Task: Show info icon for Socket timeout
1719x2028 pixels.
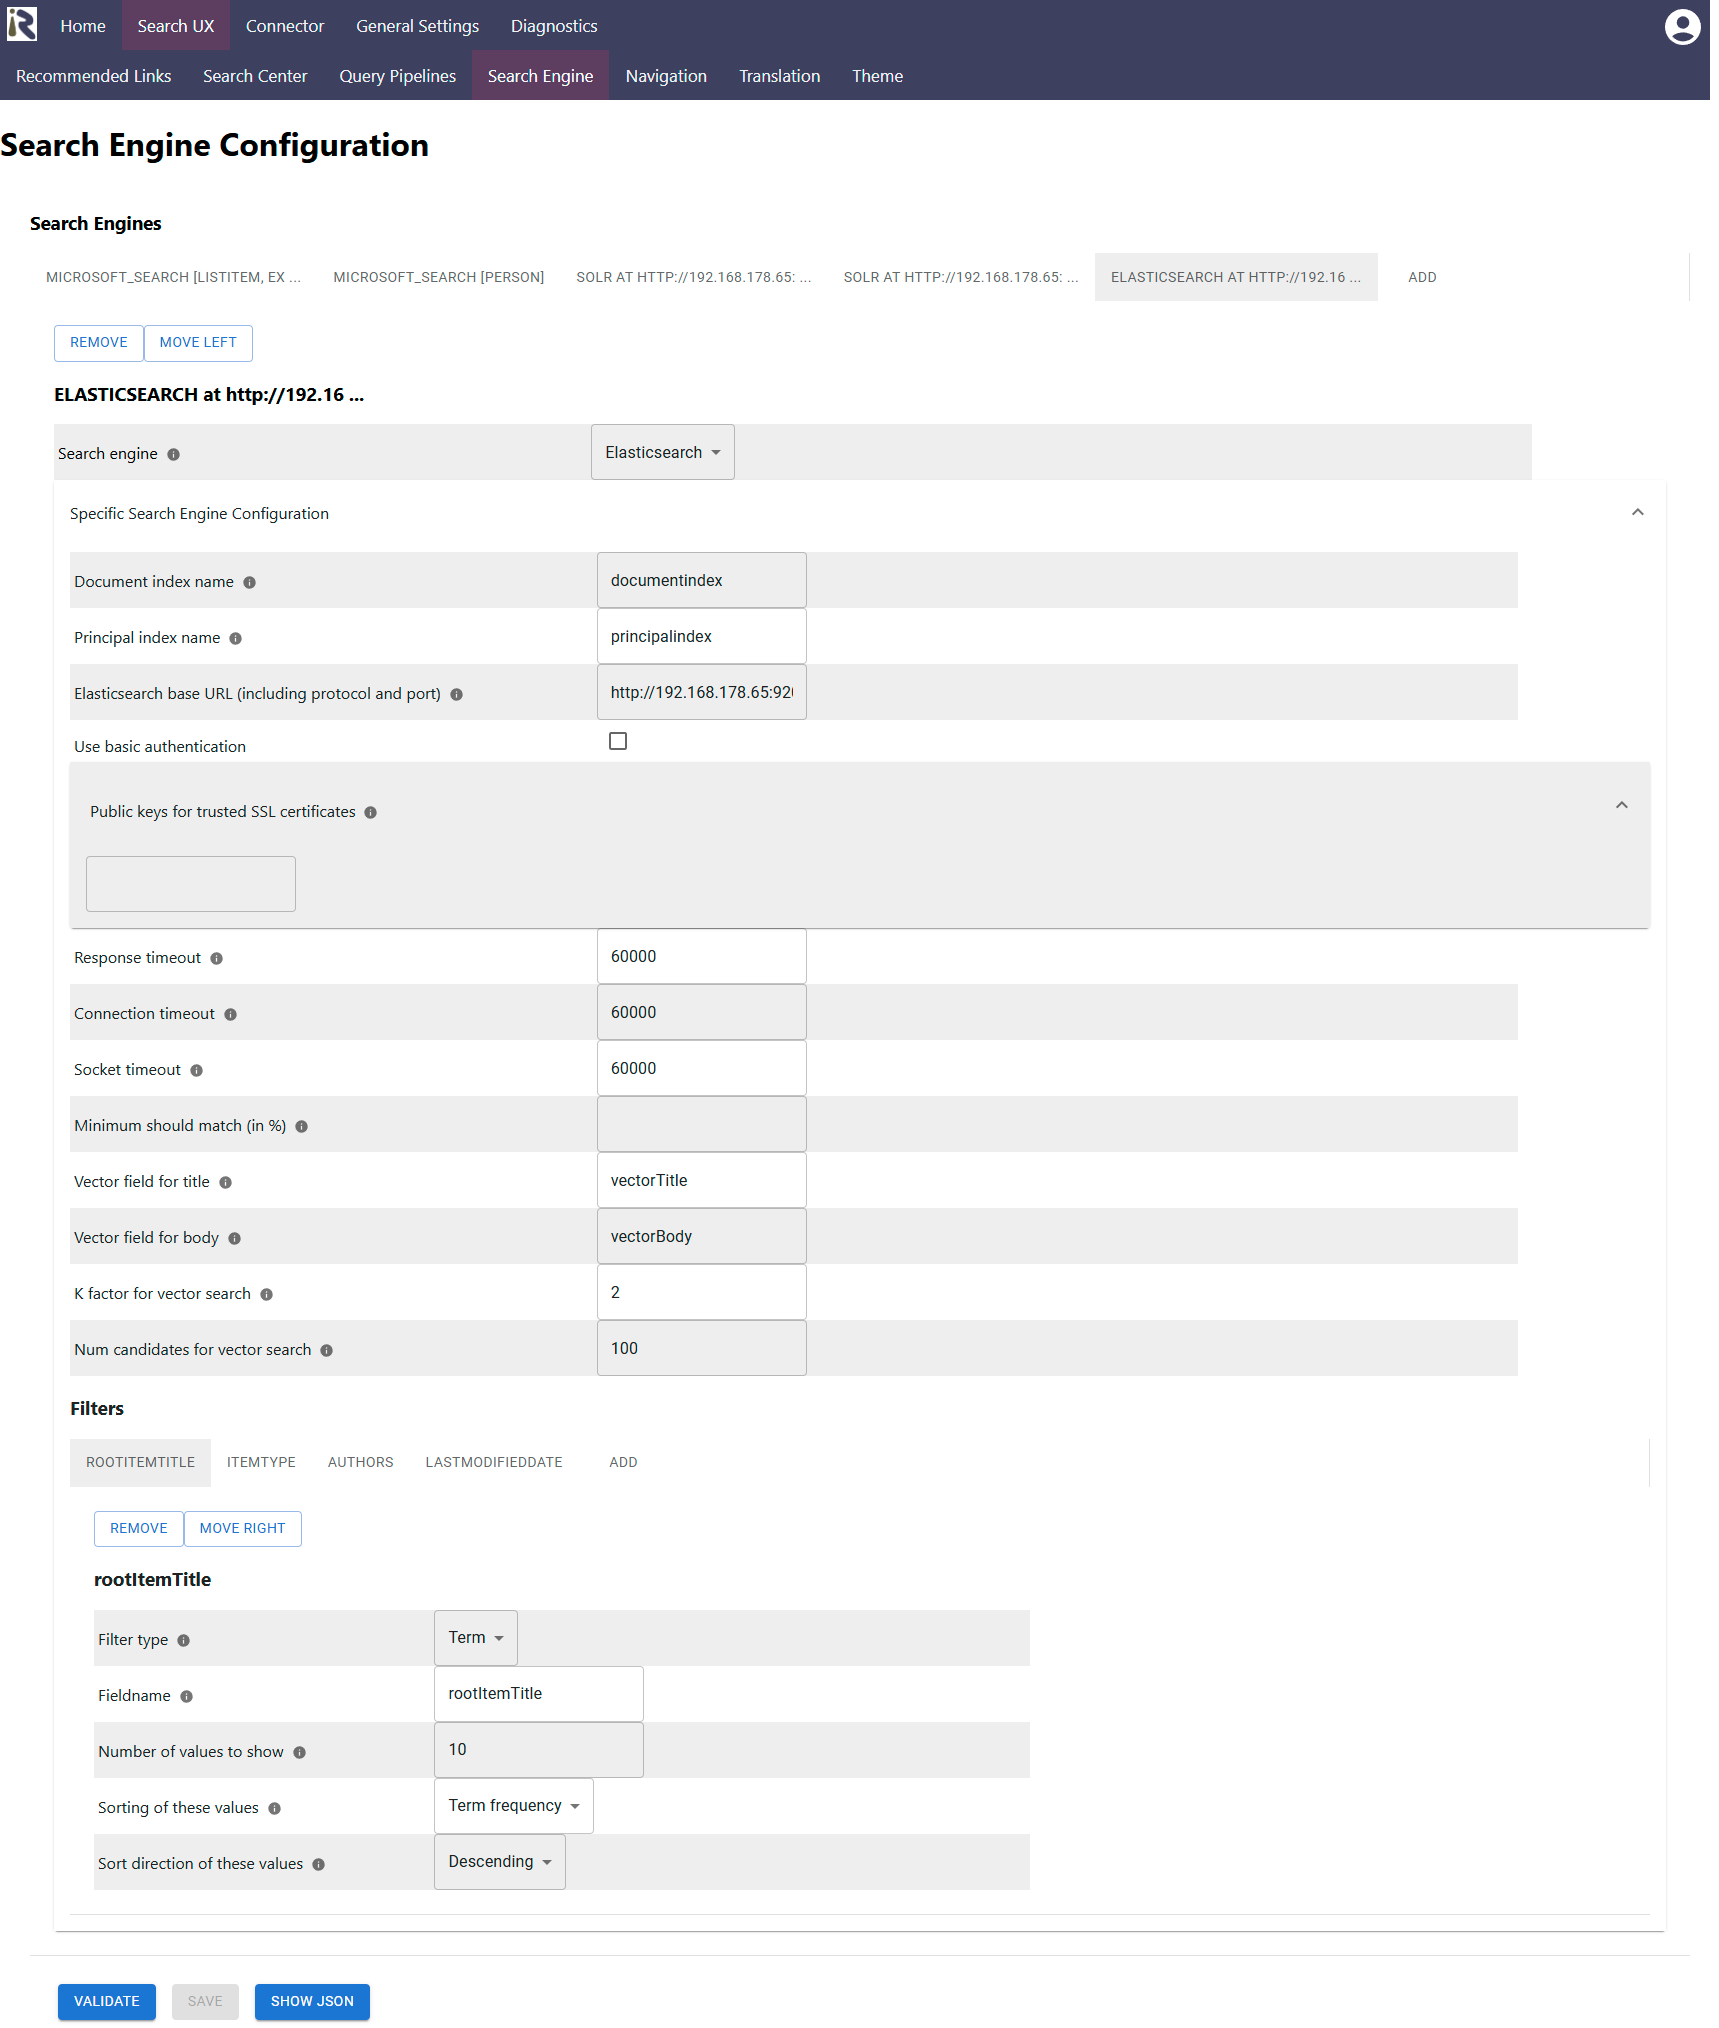Action: (x=197, y=1071)
